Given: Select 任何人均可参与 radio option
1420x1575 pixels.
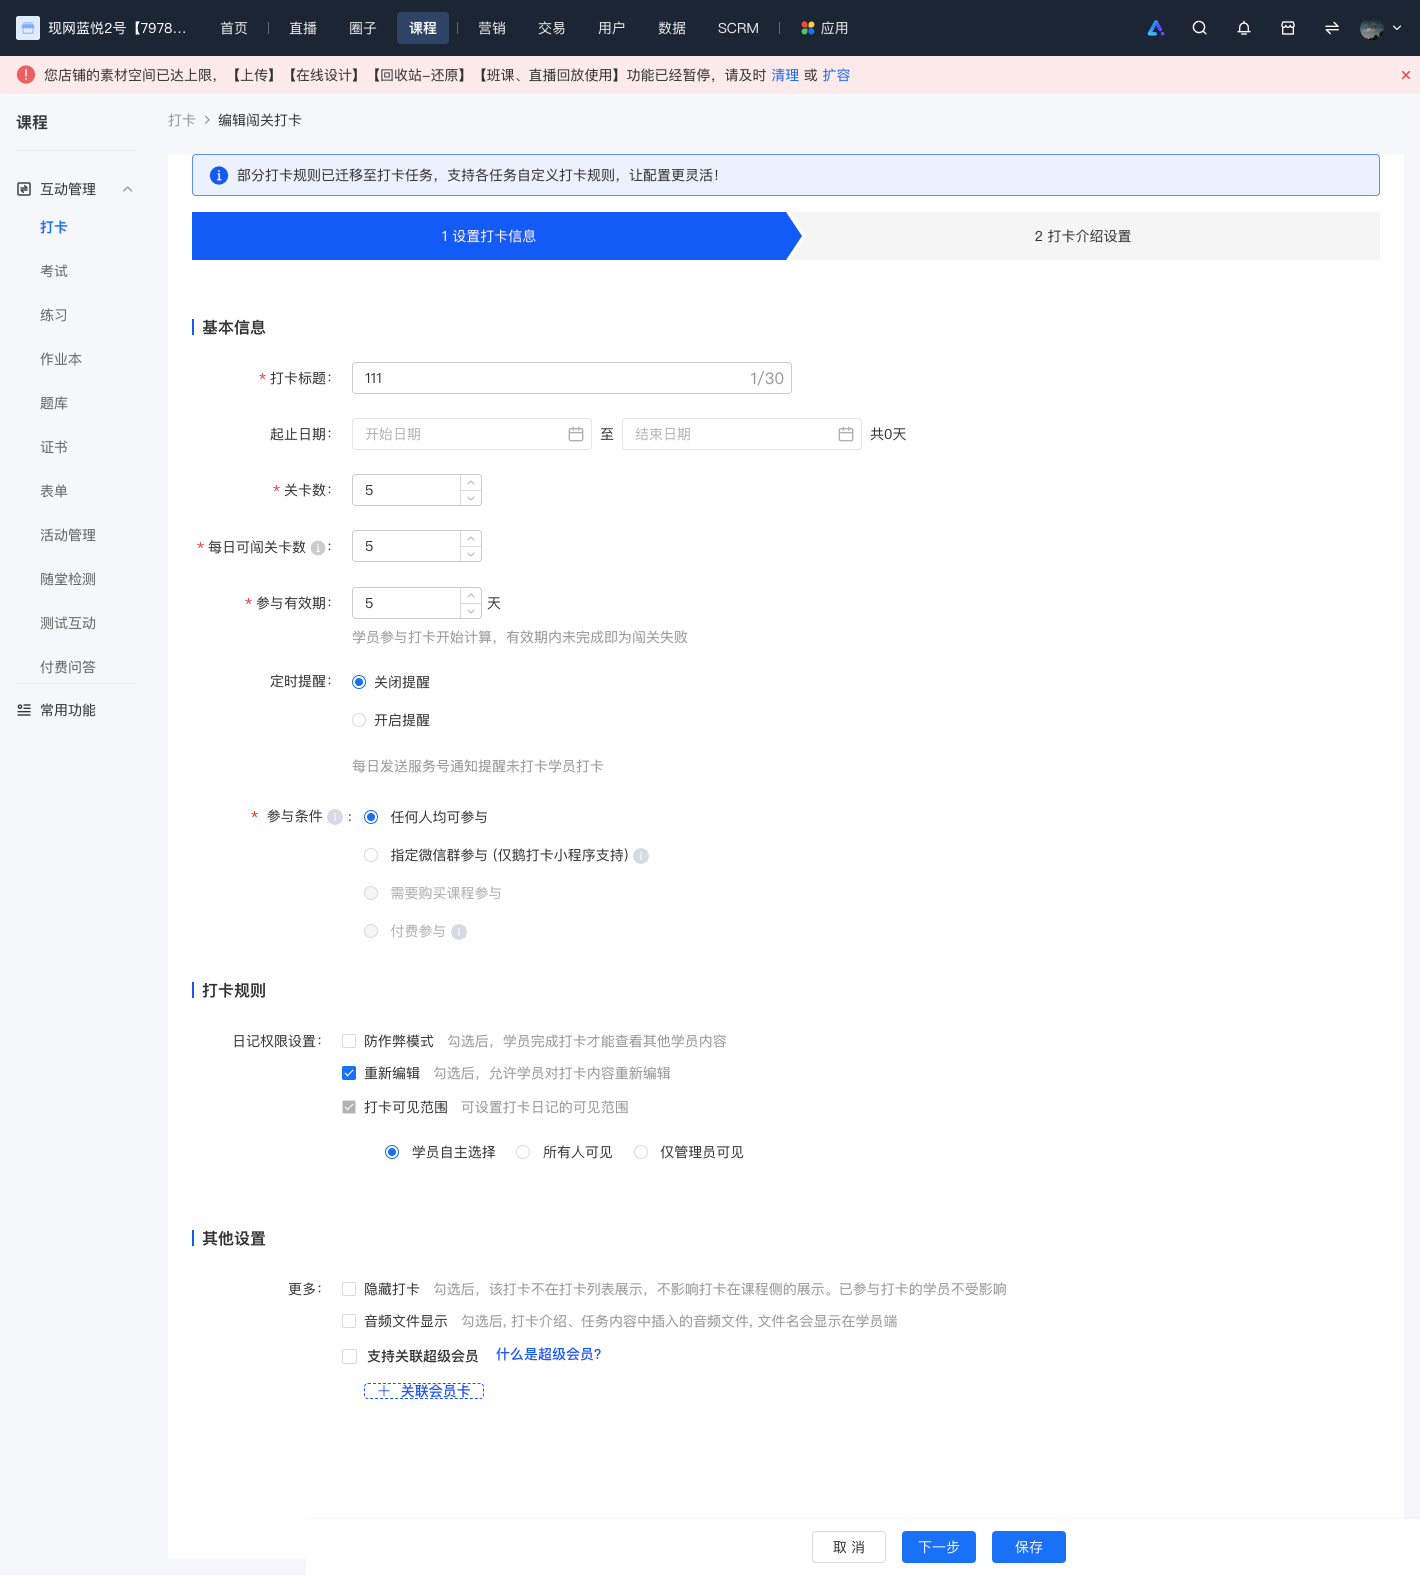Looking at the screenshot, I should click(x=371, y=817).
